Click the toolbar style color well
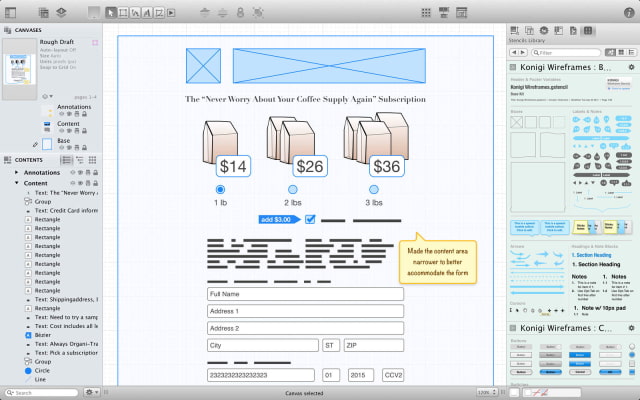The height and width of the screenshot is (400, 640). click(94, 13)
